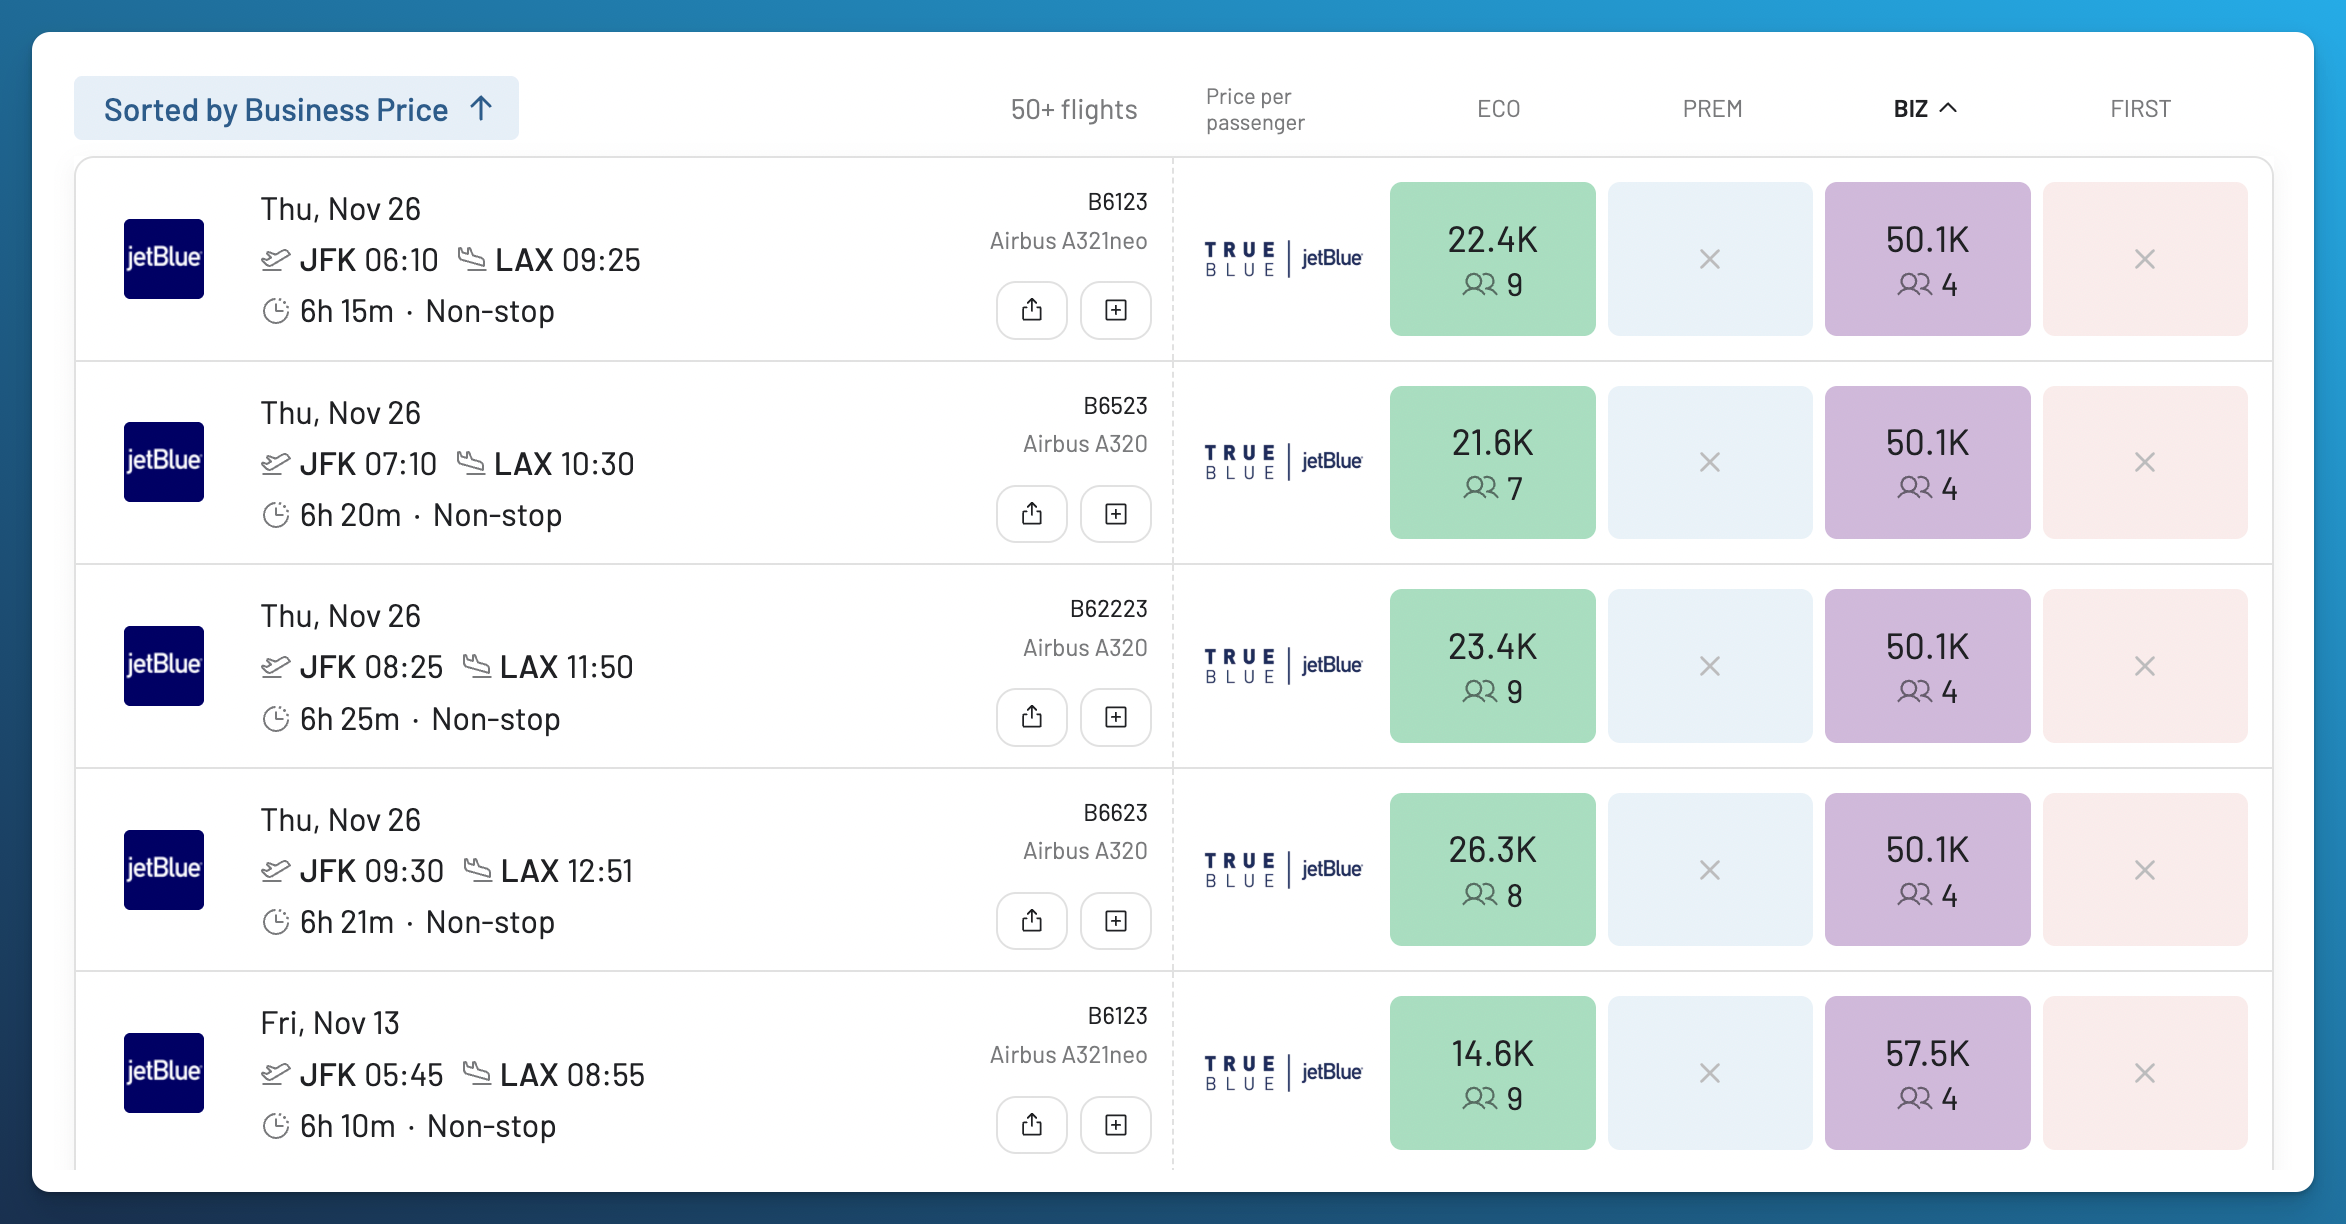This screenshot has height=1224, width=2346.
Task: Share the B6523 07:10 flight
Action: 1032,514
